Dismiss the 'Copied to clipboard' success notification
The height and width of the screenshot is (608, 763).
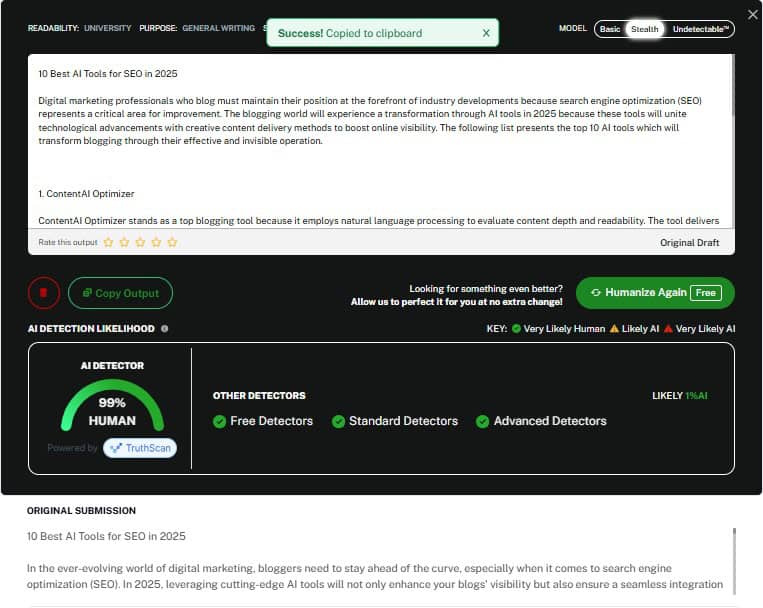click(486, 33)
